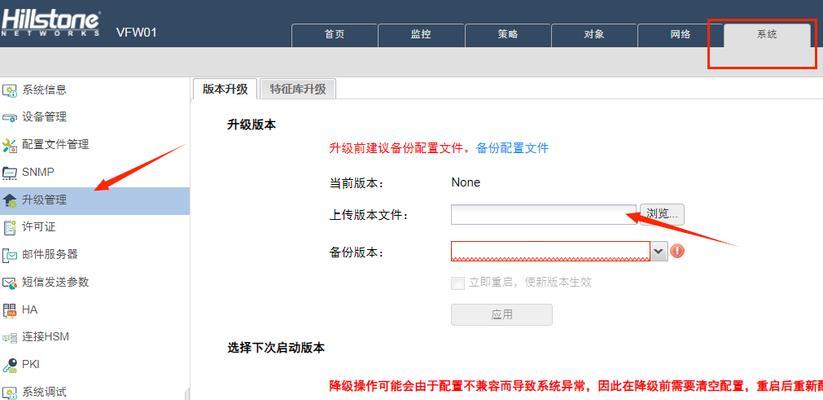Select 系统调试 in the sidebar
This screenshot has width=823, height=400.
44,392
